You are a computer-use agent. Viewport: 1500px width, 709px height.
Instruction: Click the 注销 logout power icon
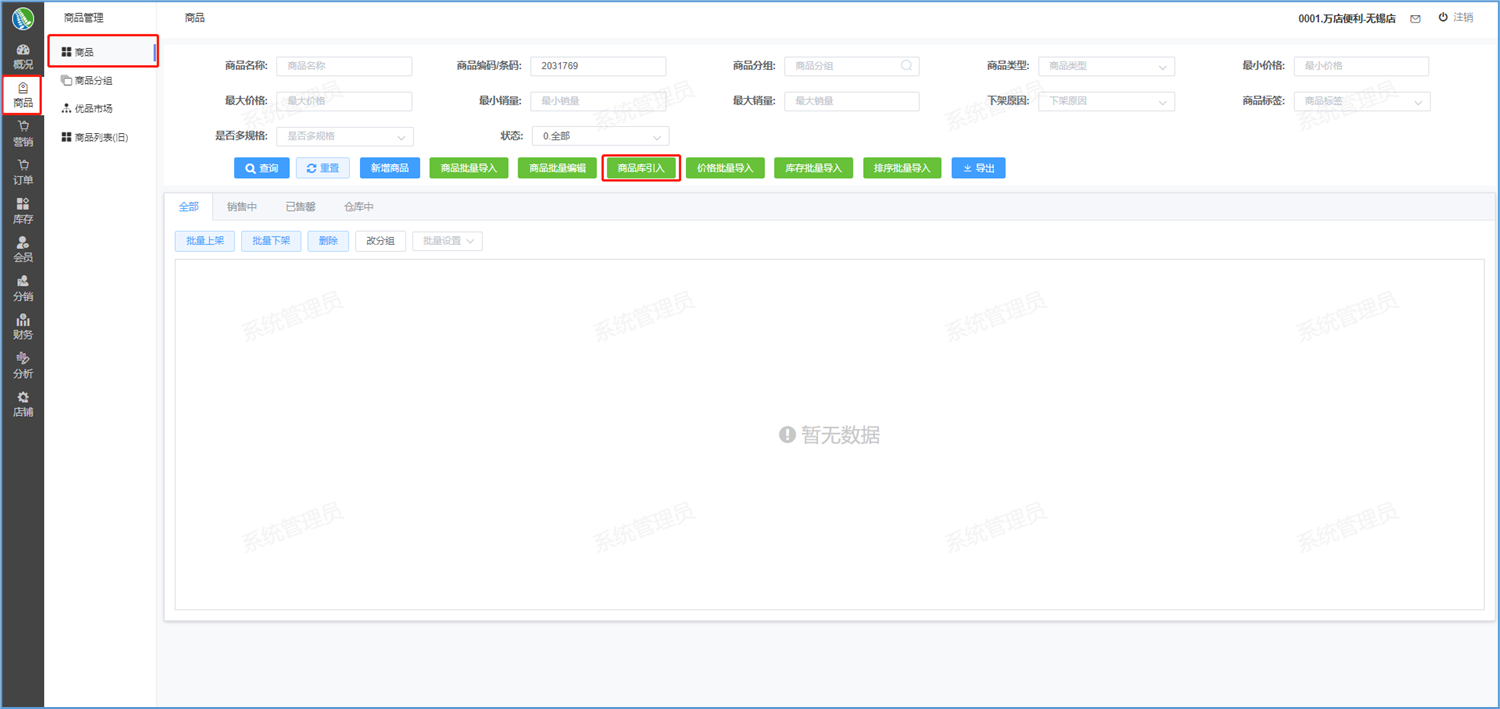click(1443, 18)
